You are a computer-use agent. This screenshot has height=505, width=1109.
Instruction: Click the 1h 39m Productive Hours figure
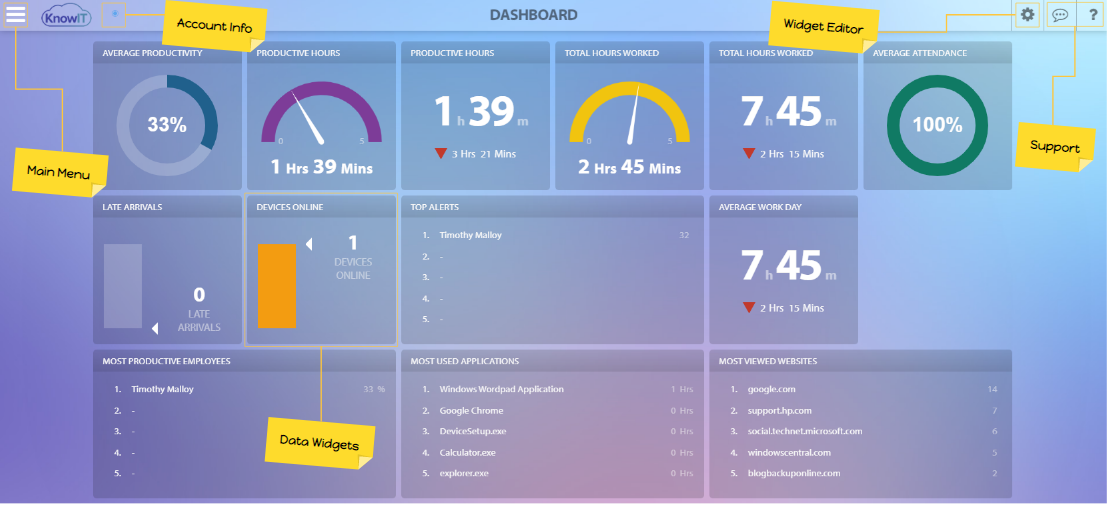481,112
